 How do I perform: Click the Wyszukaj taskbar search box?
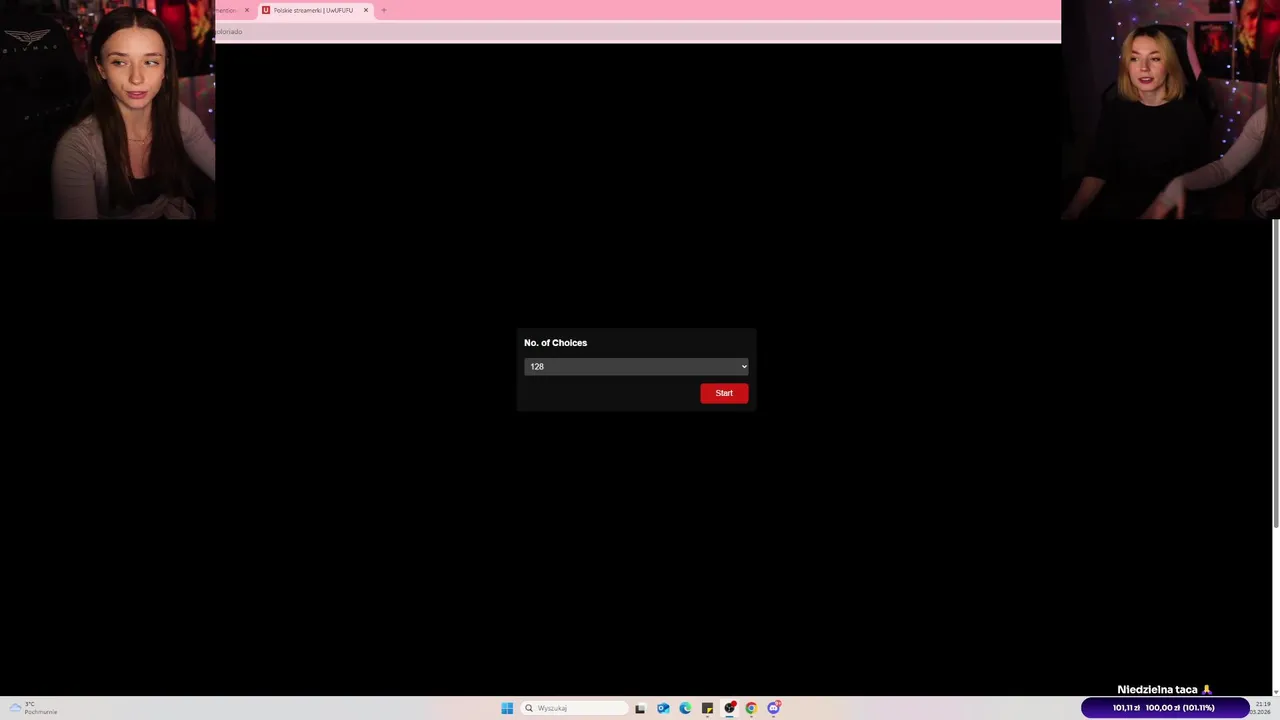[x=575, y=708]
